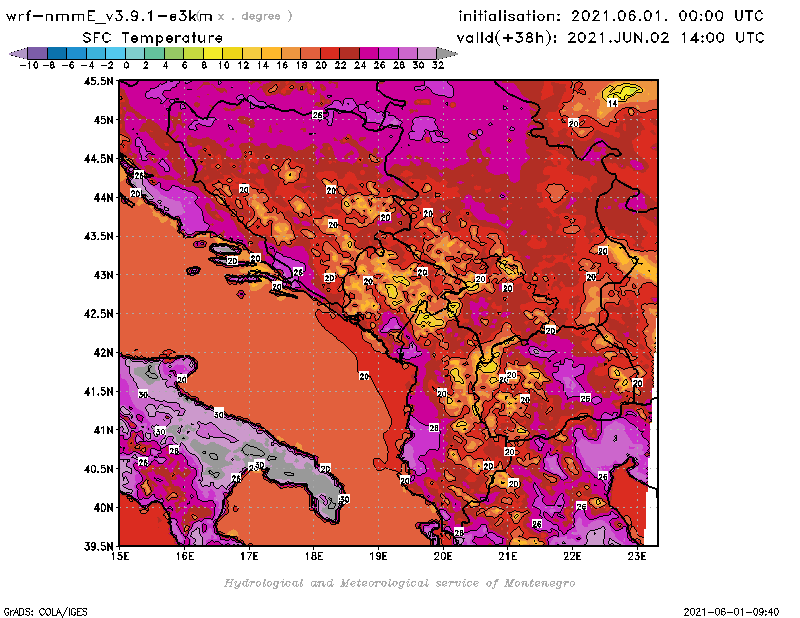Screen dimensions: 800x618
Task: Click the valid time '14:00 UTC'
Action: pyautogui.click(x=722, y=38)
